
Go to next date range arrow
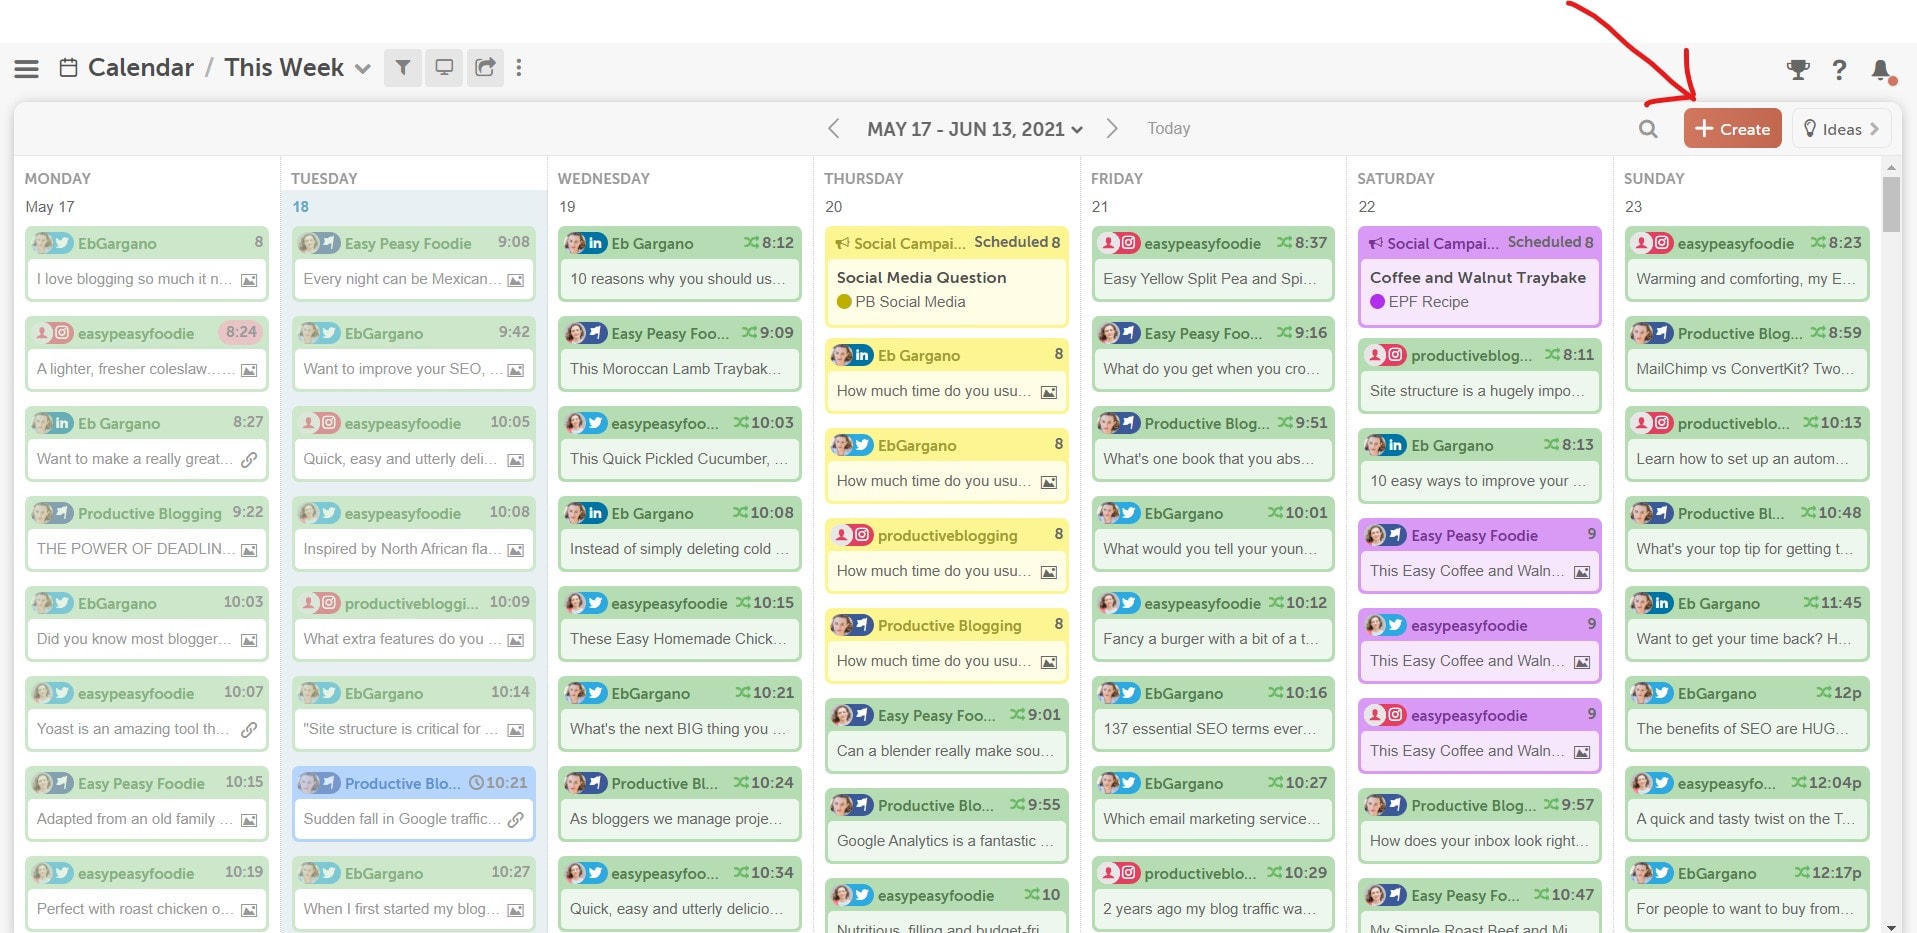(1112, 129)
